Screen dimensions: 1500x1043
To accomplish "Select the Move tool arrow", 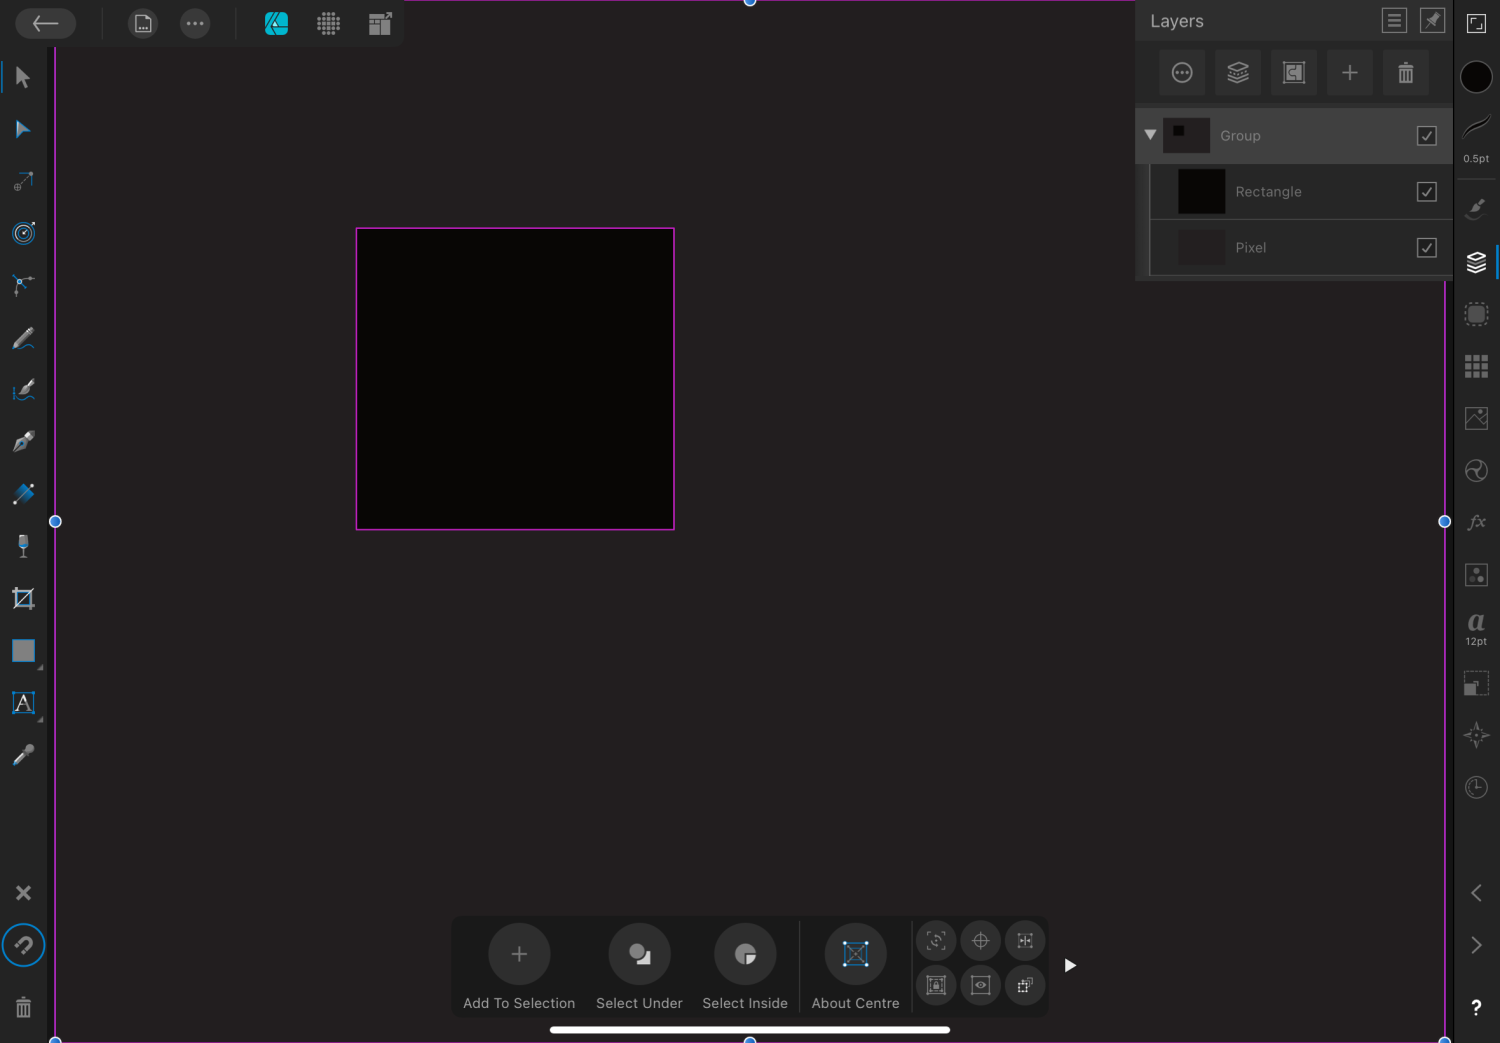I will (23, 77).
